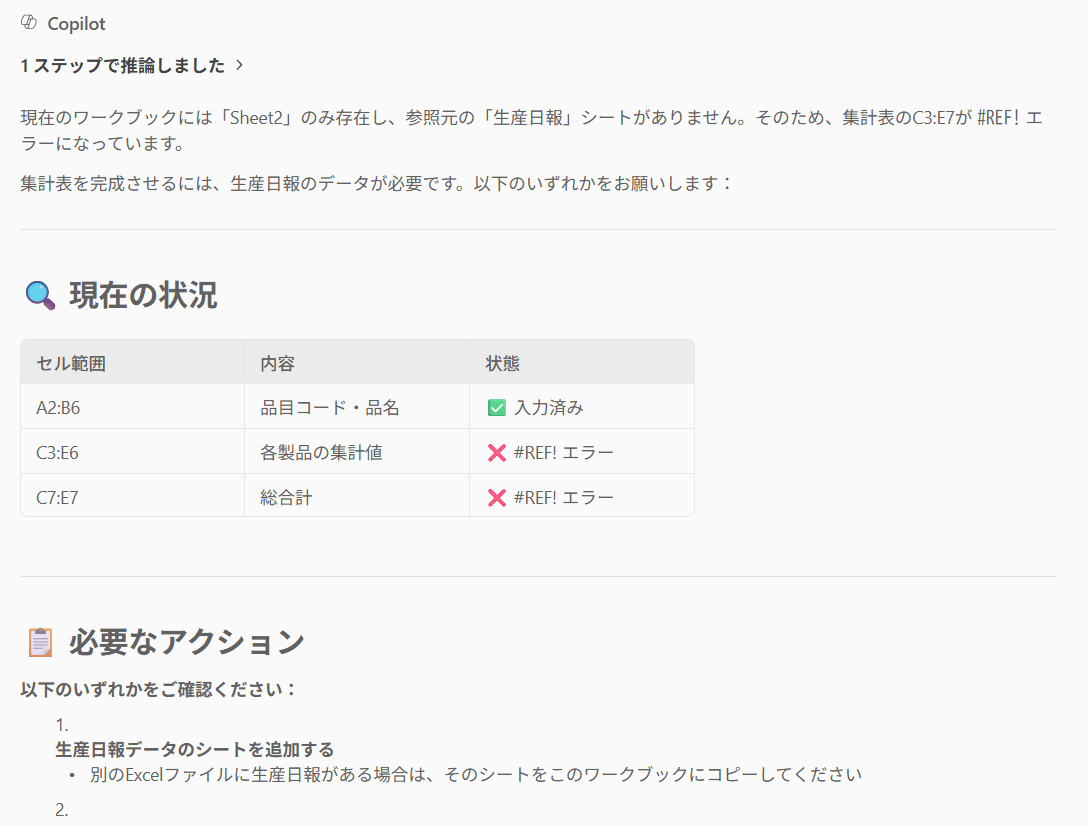Click the Copilot name label
Screen dimensions: 1088x826
76,24
